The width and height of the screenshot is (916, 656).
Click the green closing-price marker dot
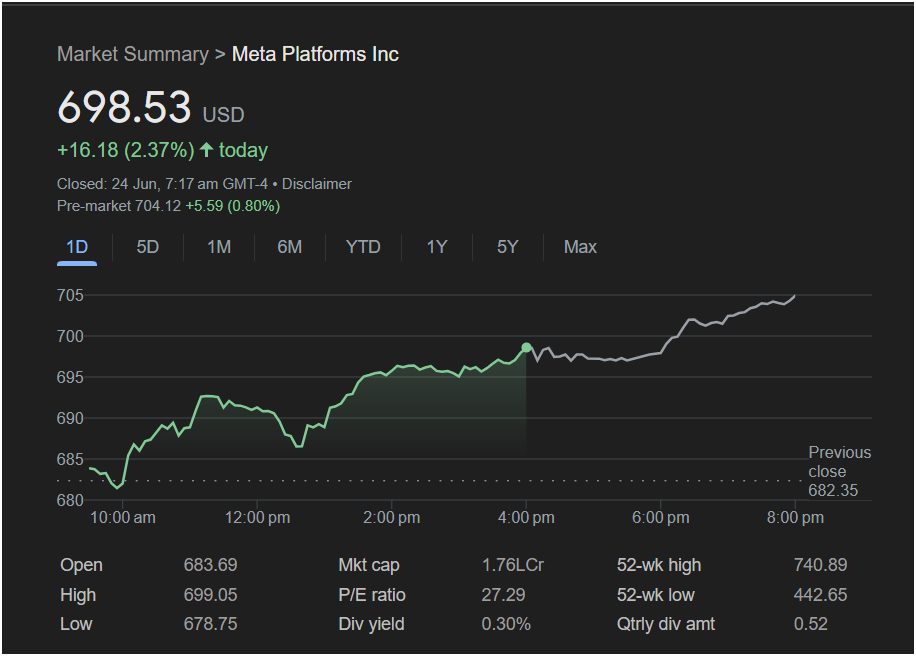click(x=526, y=348)
